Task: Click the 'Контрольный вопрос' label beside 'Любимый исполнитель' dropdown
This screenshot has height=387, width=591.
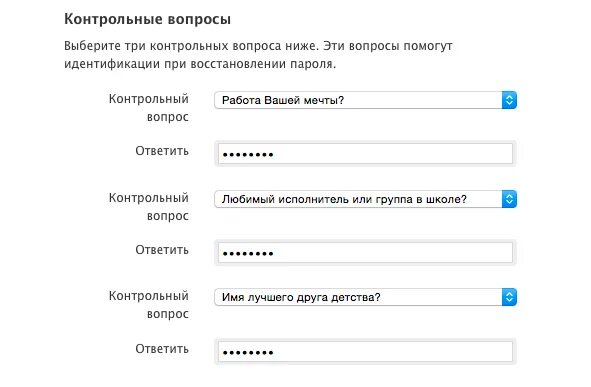Action: (149, 207)
